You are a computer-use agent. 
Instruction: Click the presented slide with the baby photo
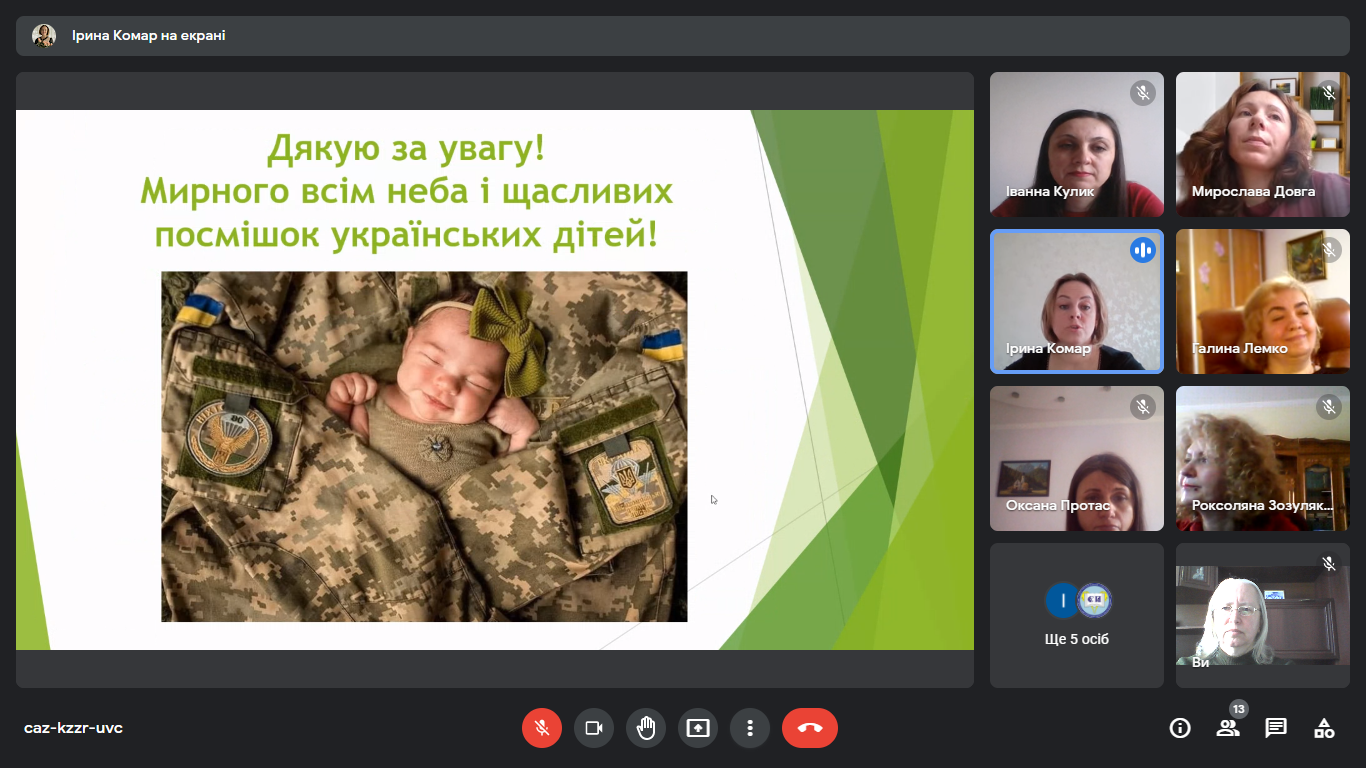click(x=424, y=445)
